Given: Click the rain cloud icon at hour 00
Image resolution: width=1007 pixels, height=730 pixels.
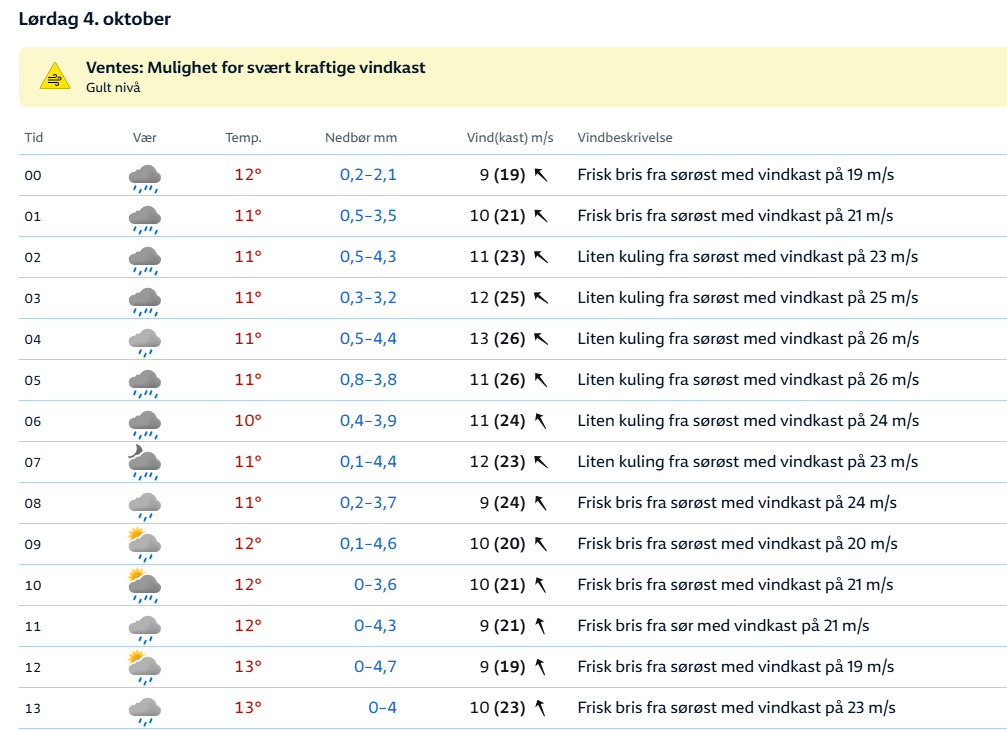Looking at the screenshot, I should (x=144, y=177).
